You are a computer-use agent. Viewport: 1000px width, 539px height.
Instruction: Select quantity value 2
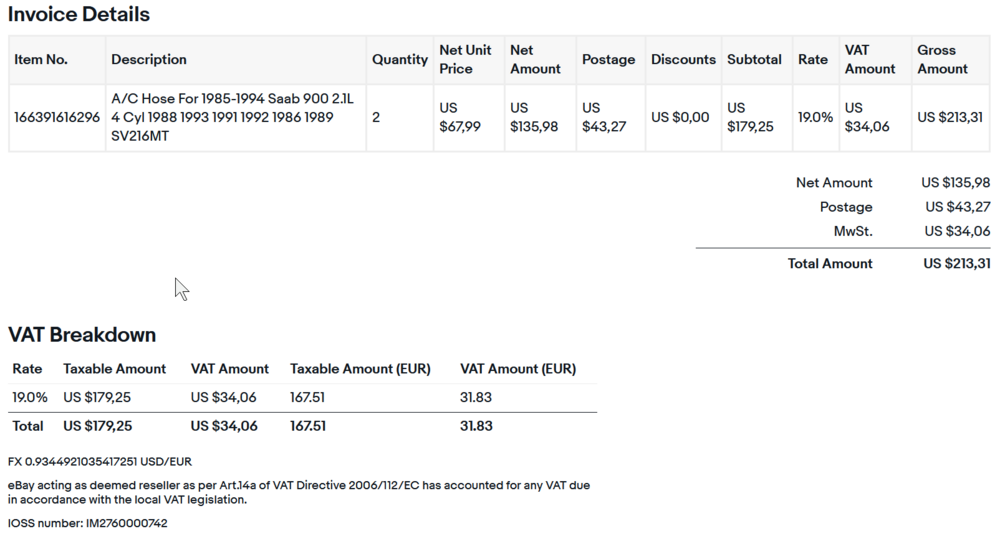pos(376,117)
